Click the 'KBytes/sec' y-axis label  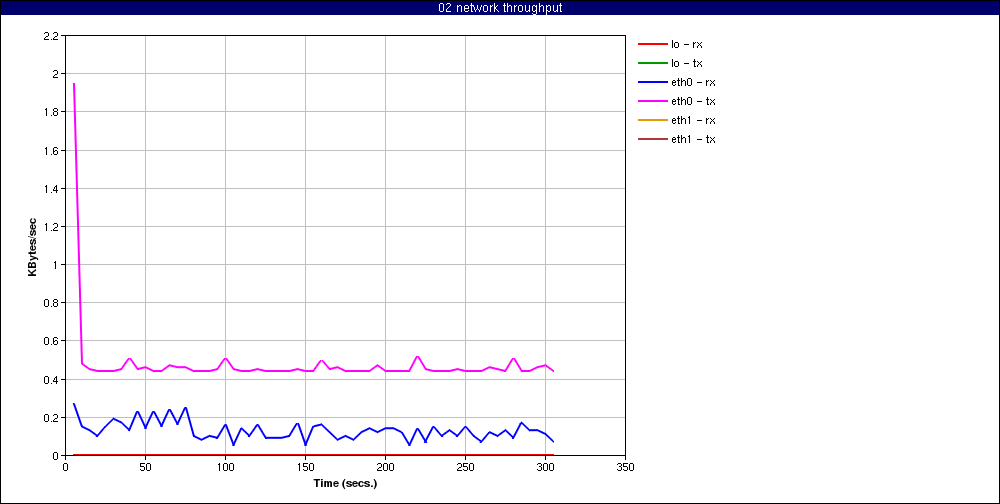[32, 246]
